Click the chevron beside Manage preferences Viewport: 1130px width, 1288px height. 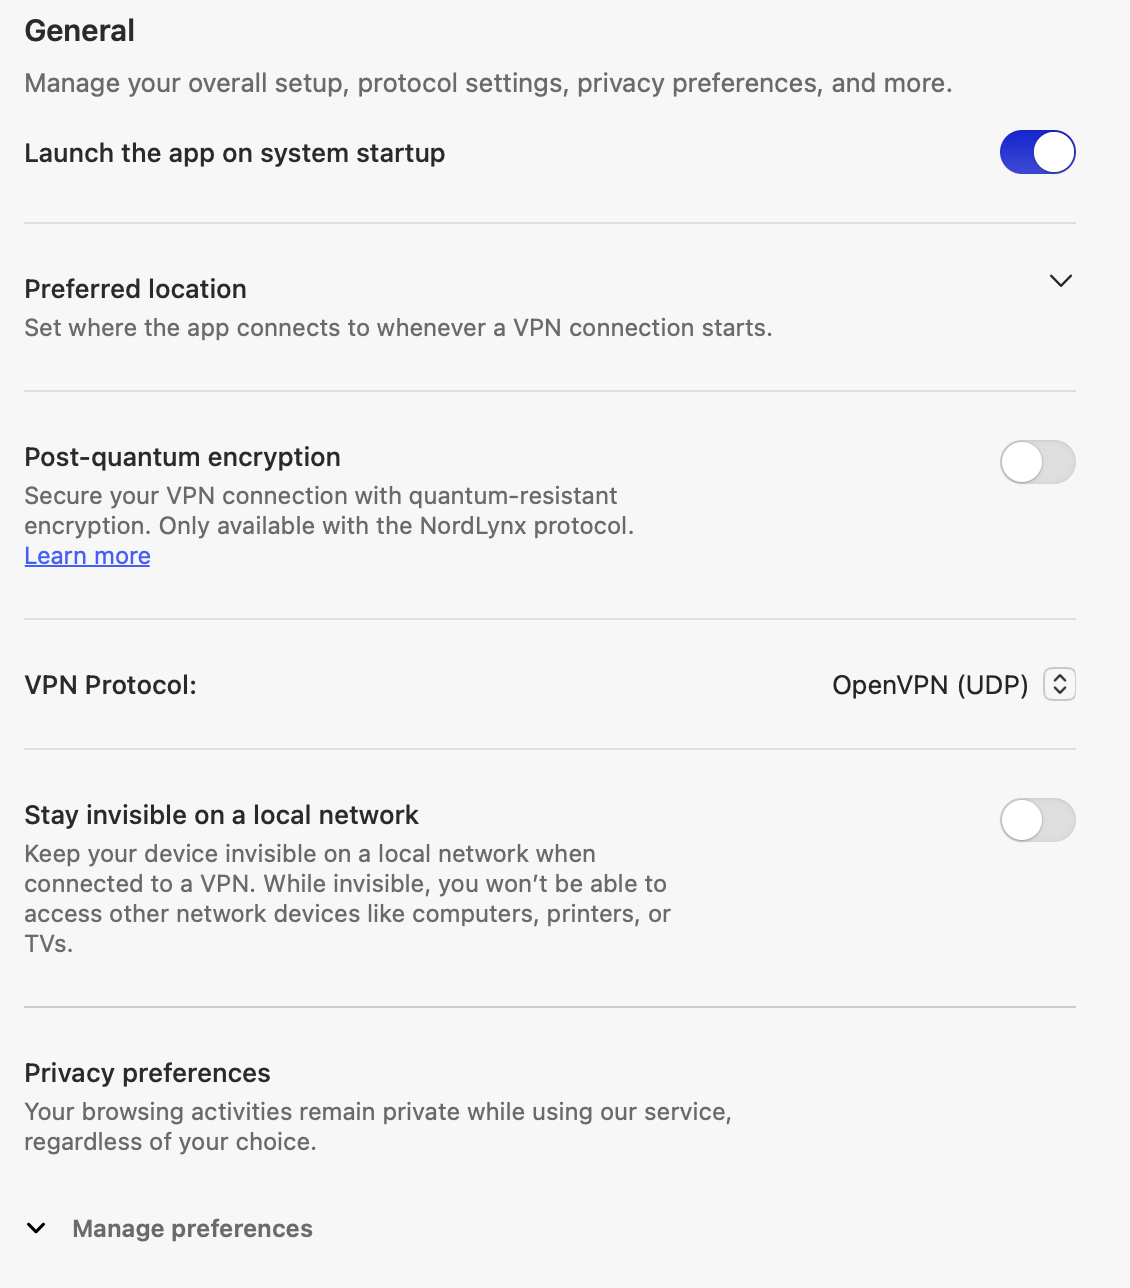point(36,1228)
